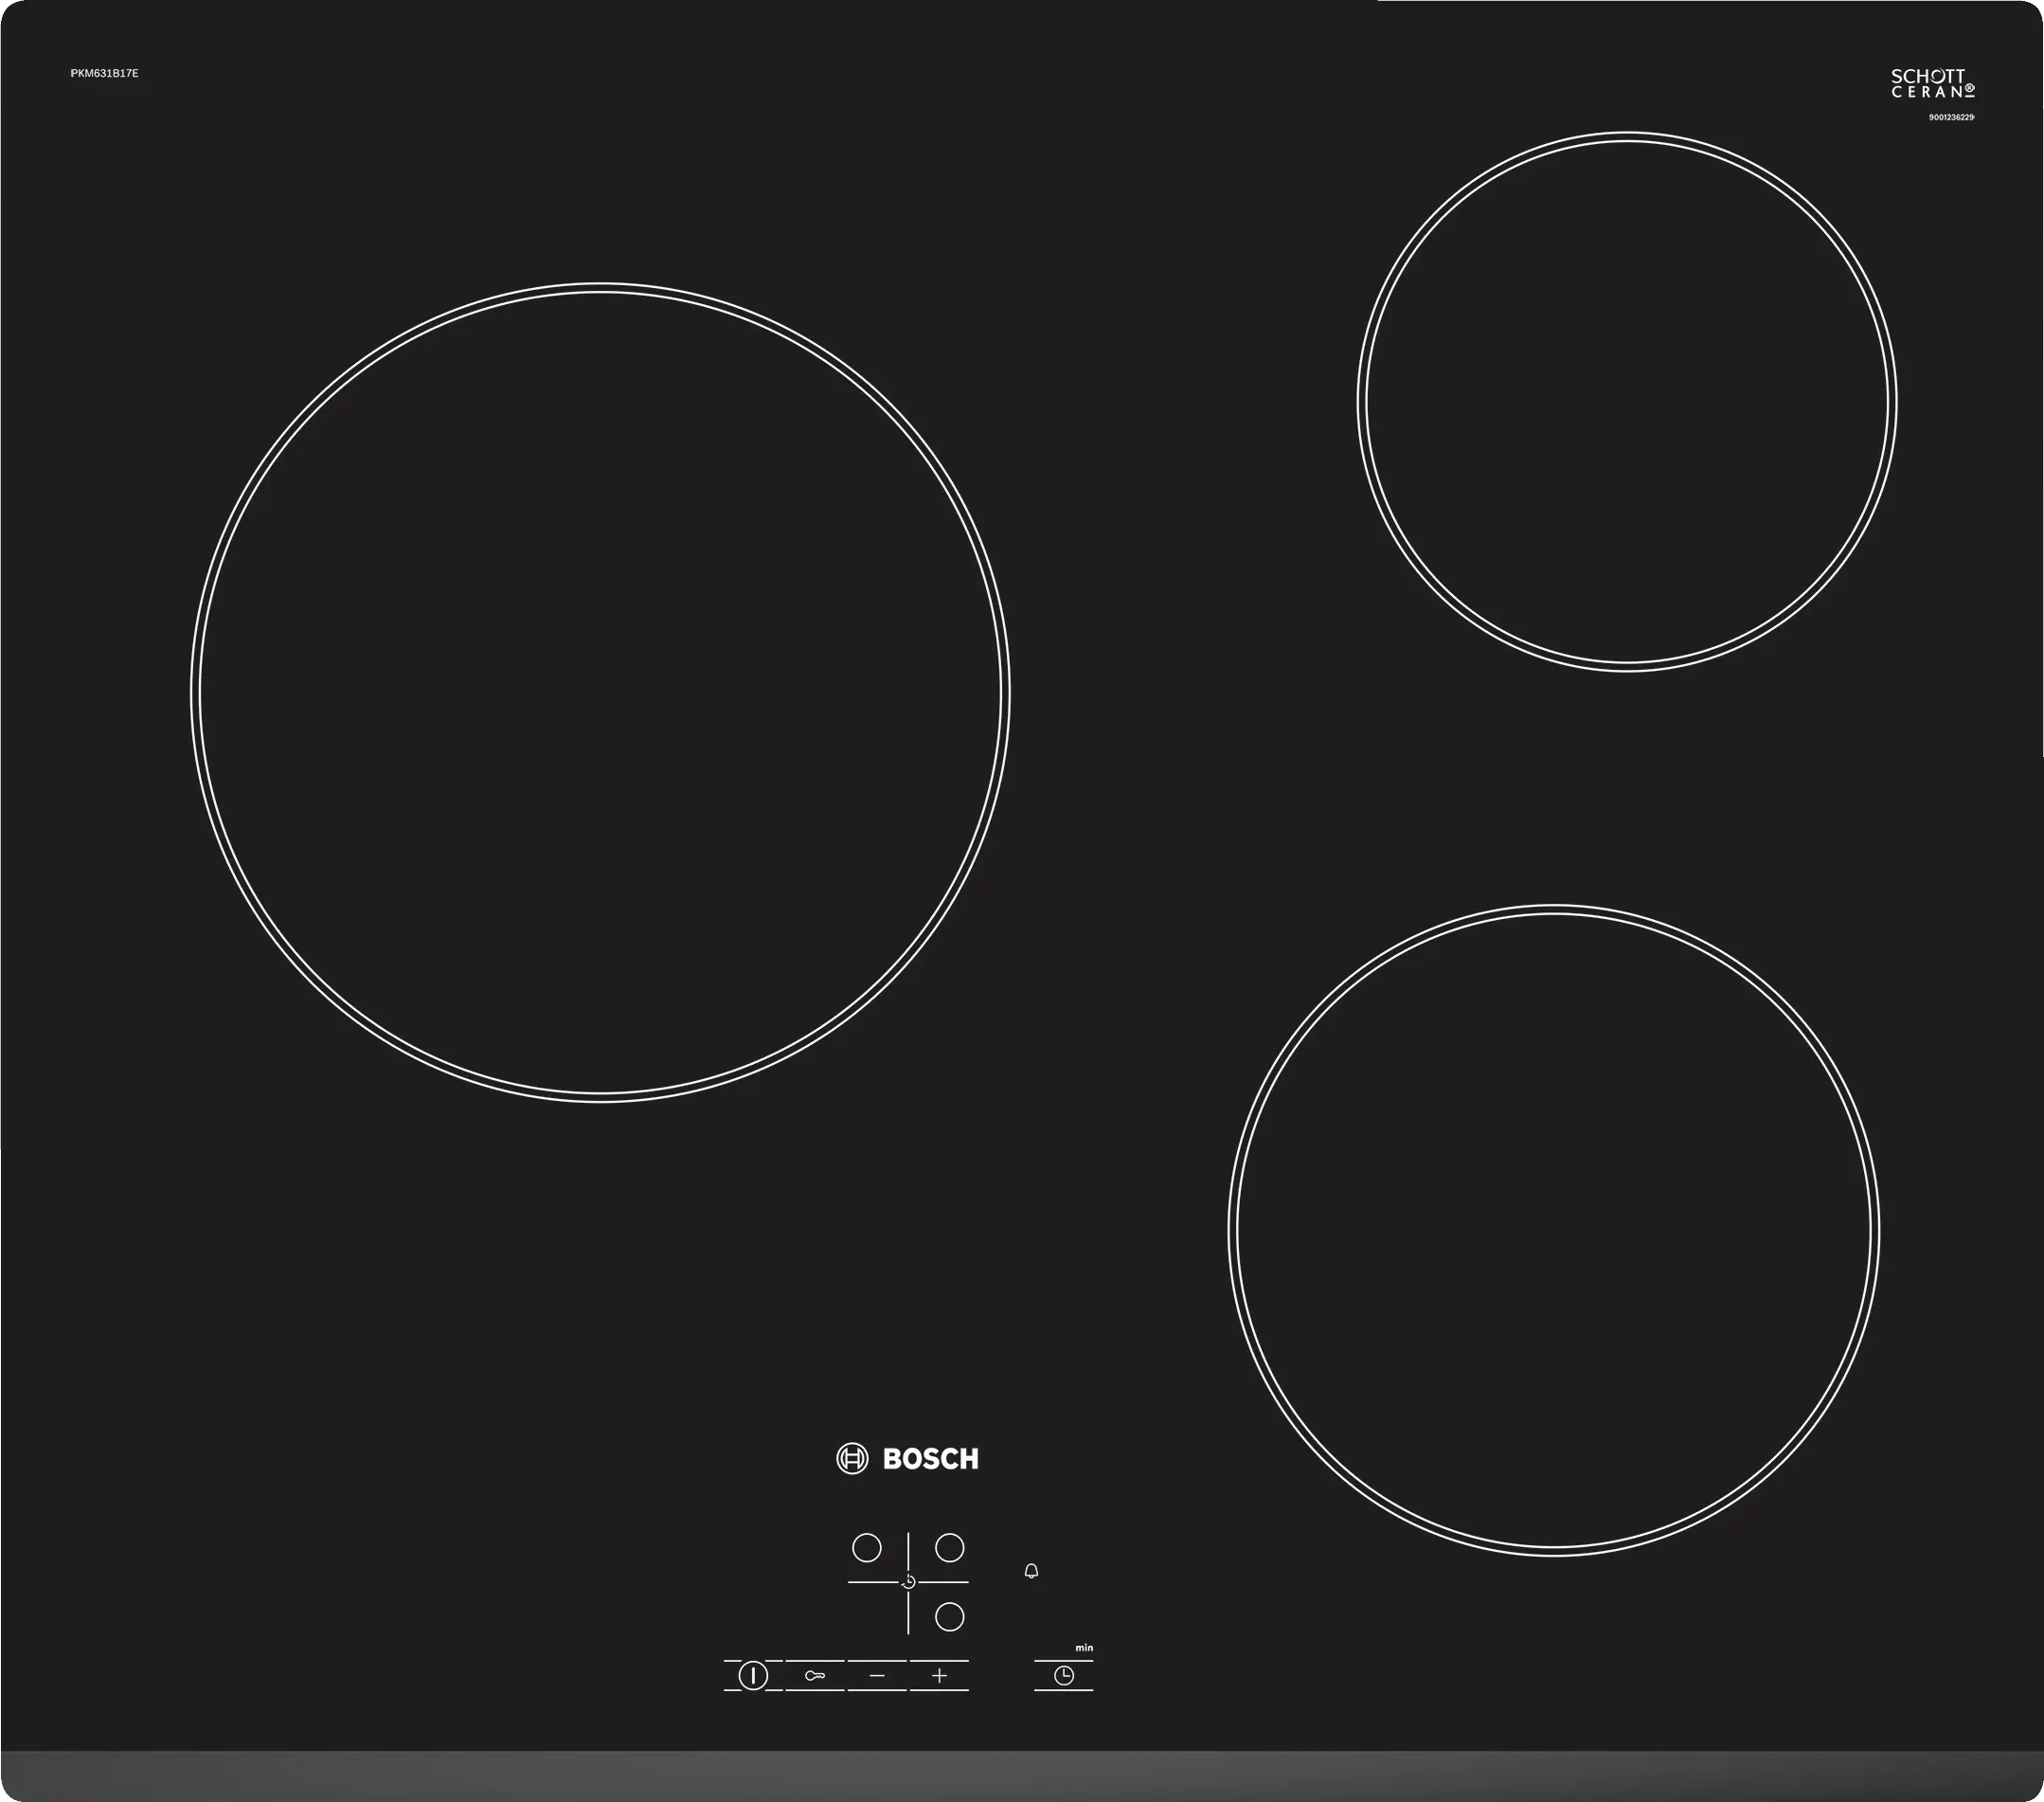
Task: Touch the timer clock symbol
Action: click(x=1064, y=1675)
